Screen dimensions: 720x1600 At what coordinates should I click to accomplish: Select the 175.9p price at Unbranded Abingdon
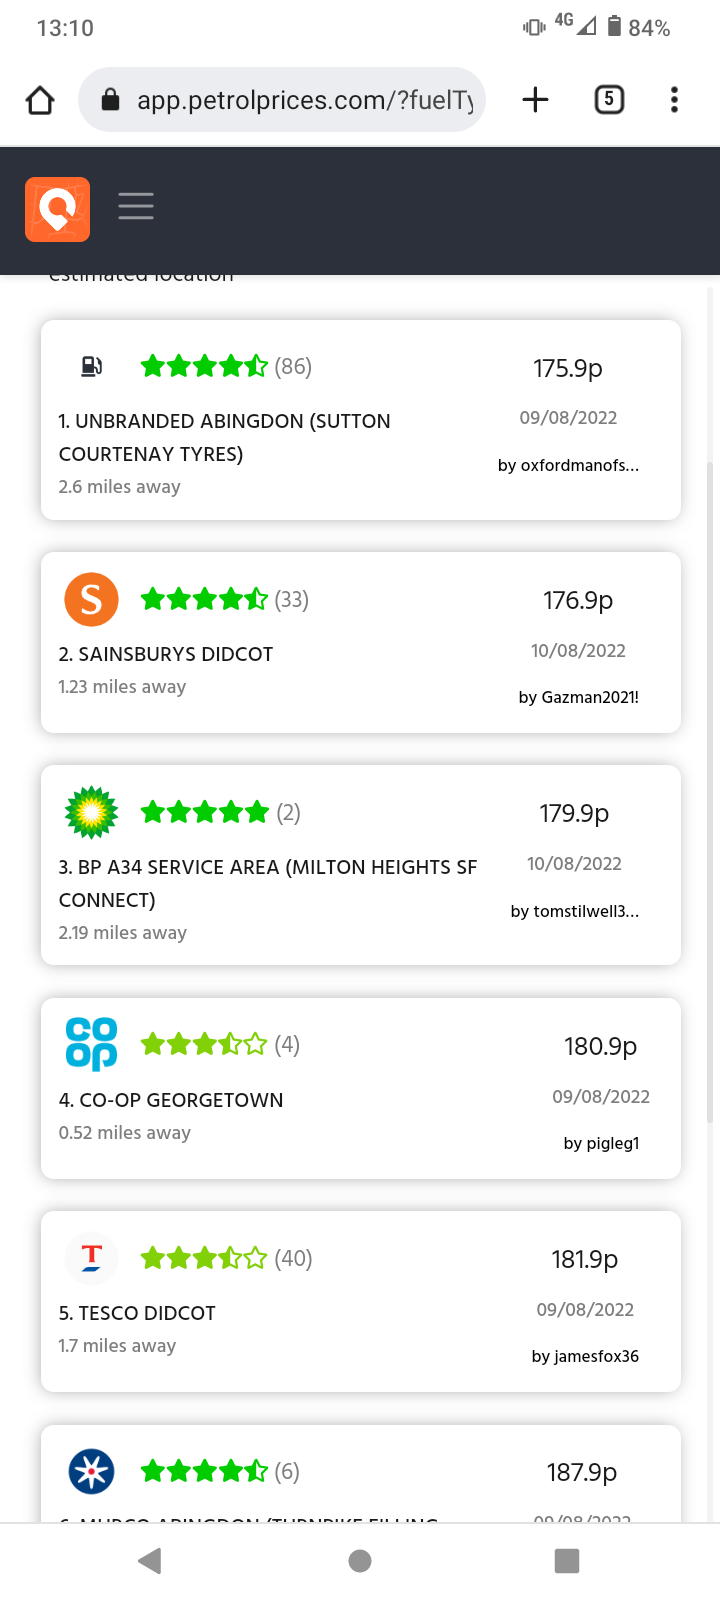(568, 368)
